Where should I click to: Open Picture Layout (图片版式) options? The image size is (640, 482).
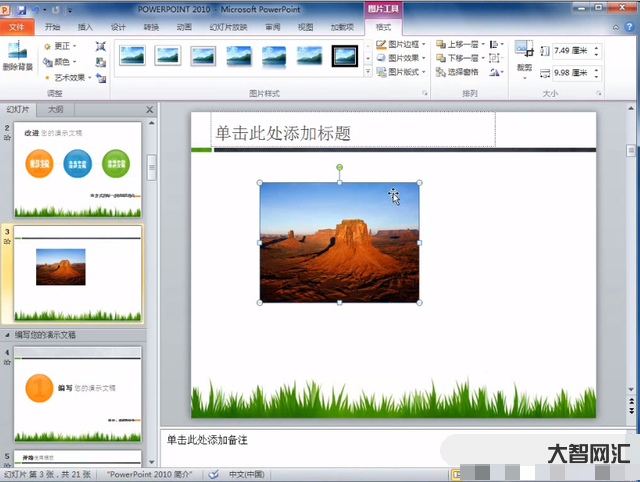(405, 72)
